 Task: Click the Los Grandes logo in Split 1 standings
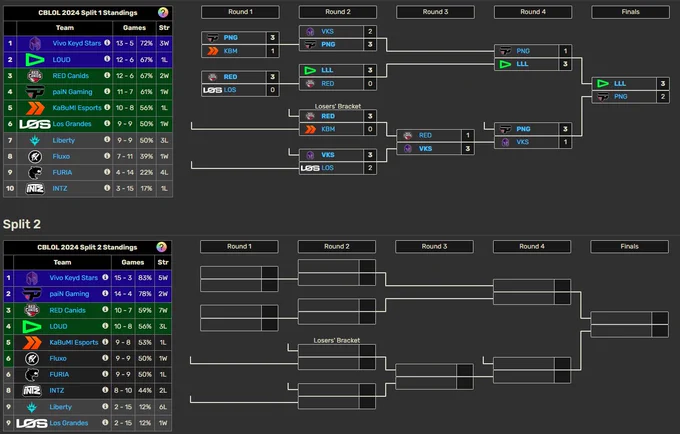coord(35,124)
